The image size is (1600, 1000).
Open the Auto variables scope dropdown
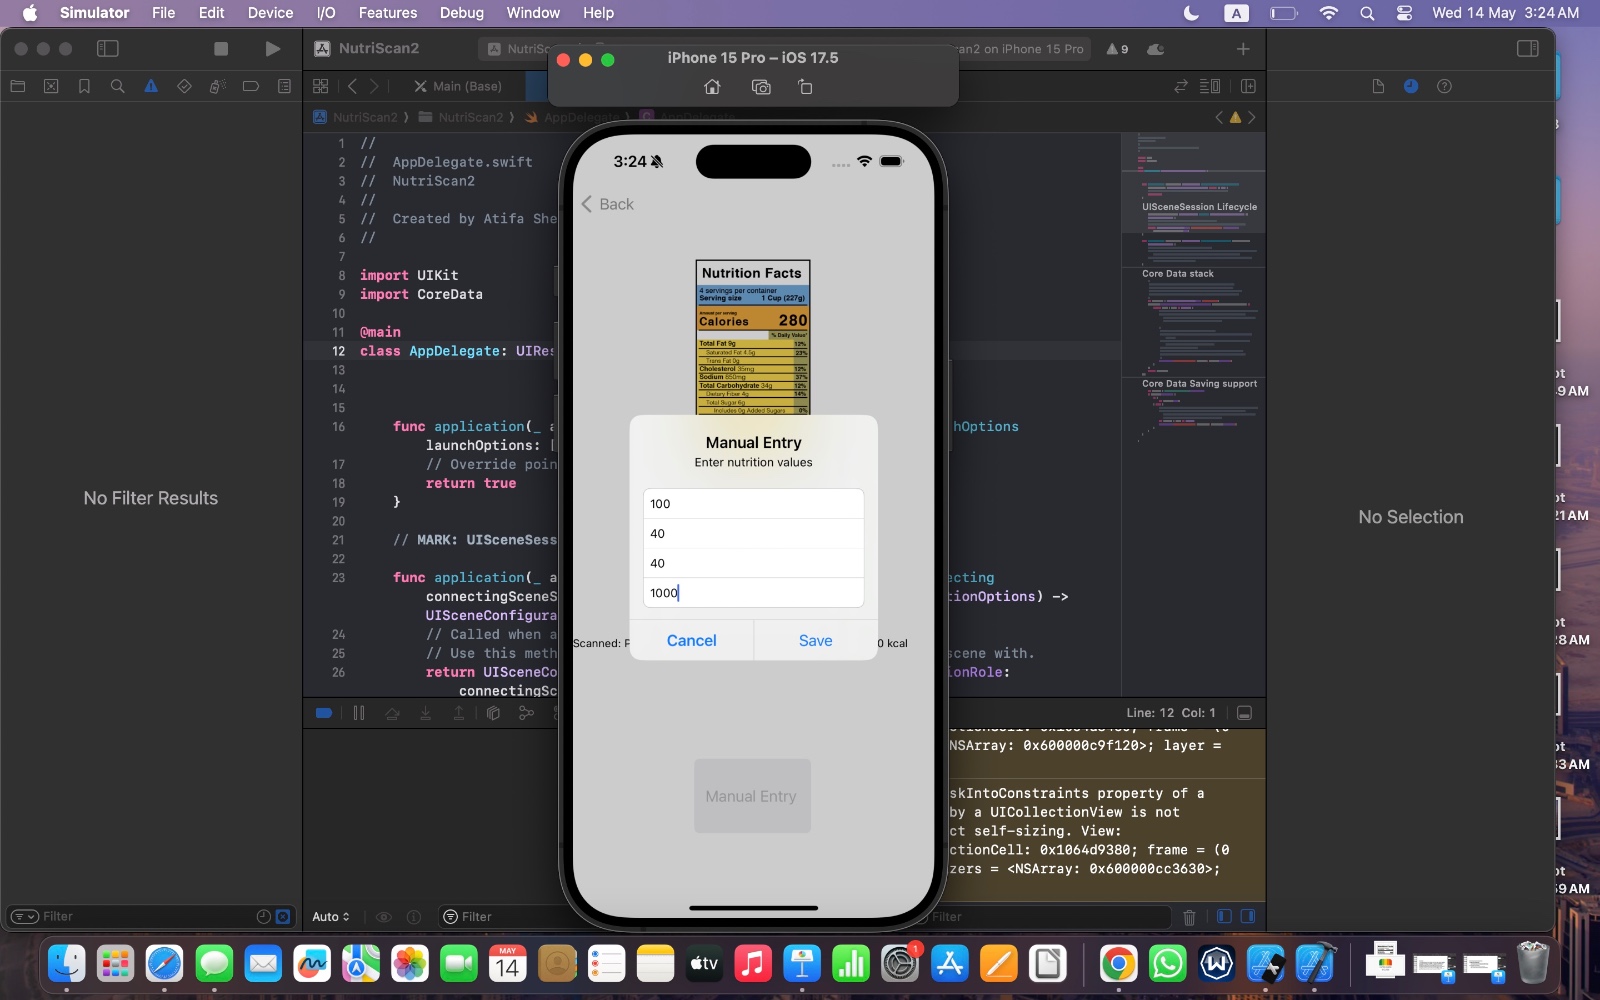(x=330, y=916)
